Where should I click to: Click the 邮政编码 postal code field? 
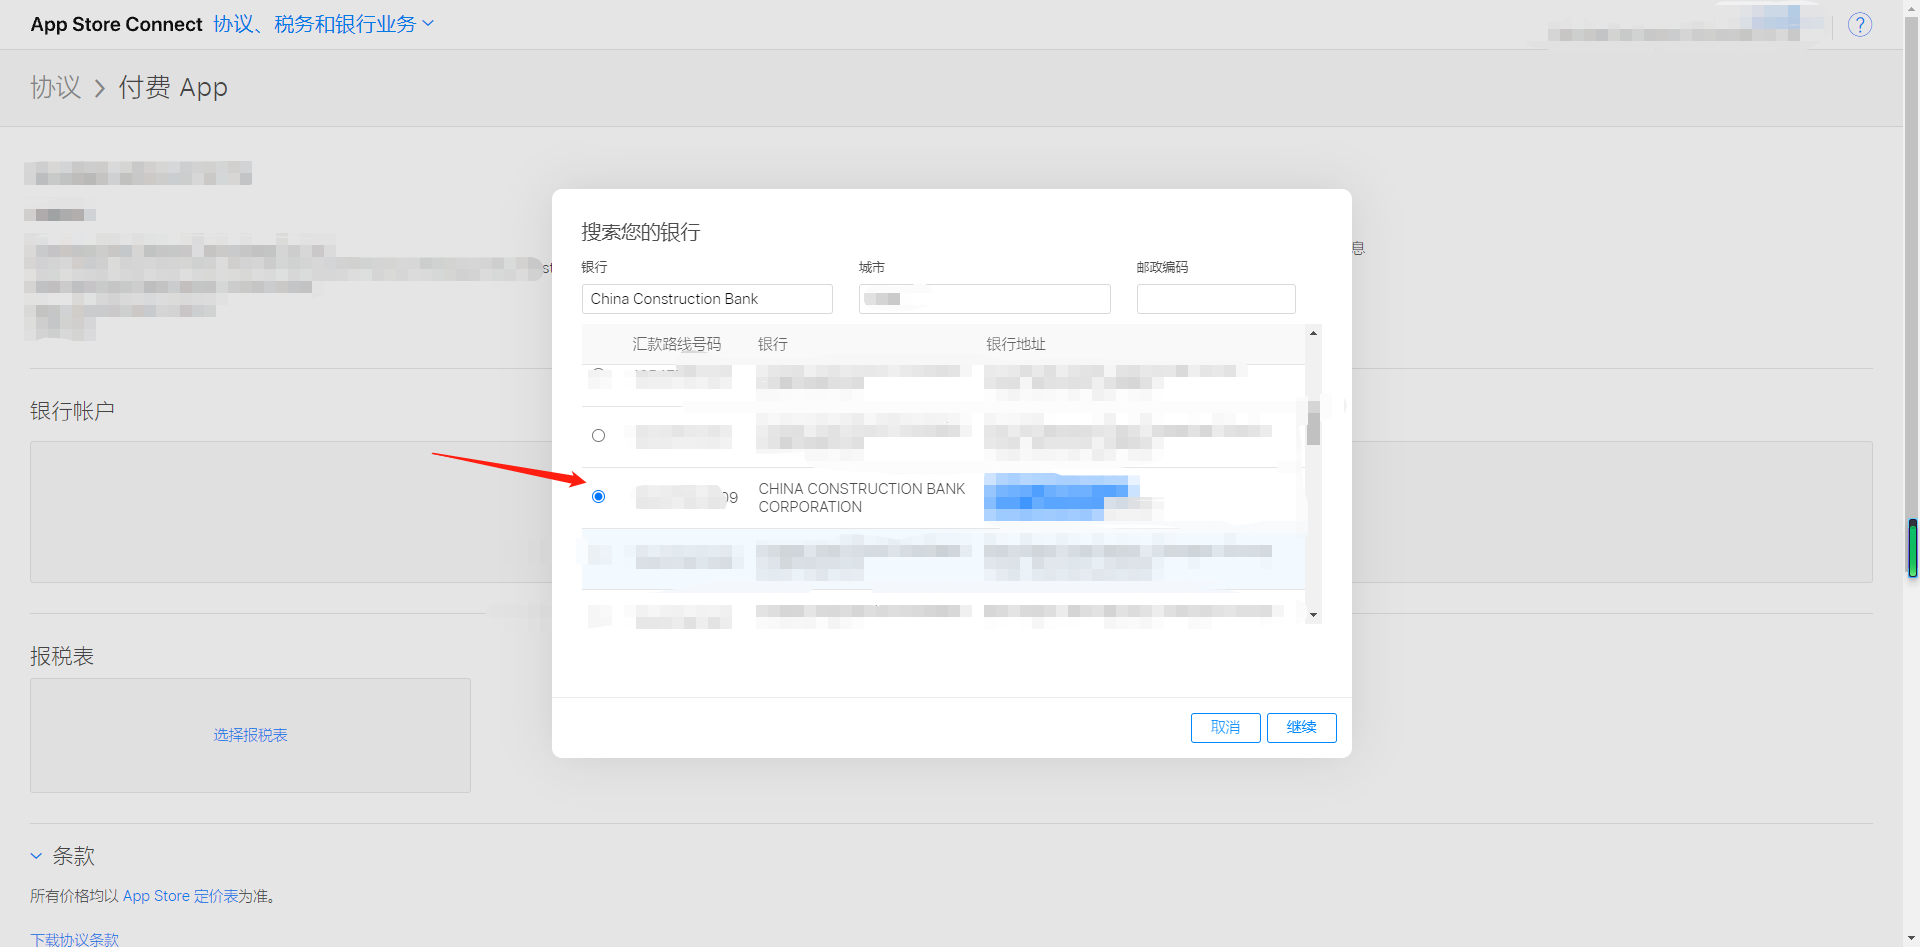coord(1216,299)
